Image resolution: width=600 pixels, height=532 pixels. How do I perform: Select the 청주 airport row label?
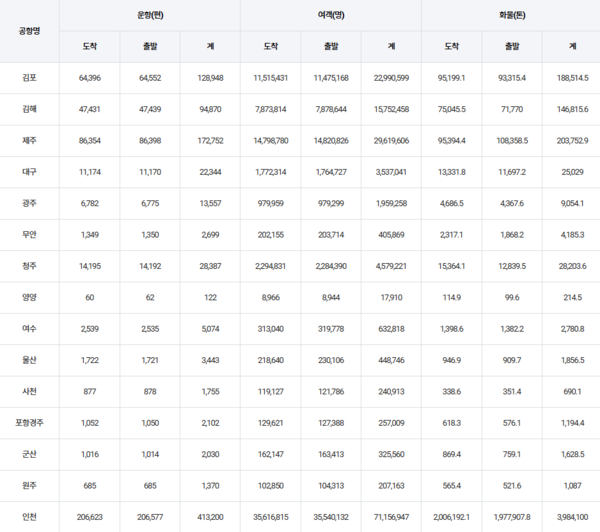(29, 266)
